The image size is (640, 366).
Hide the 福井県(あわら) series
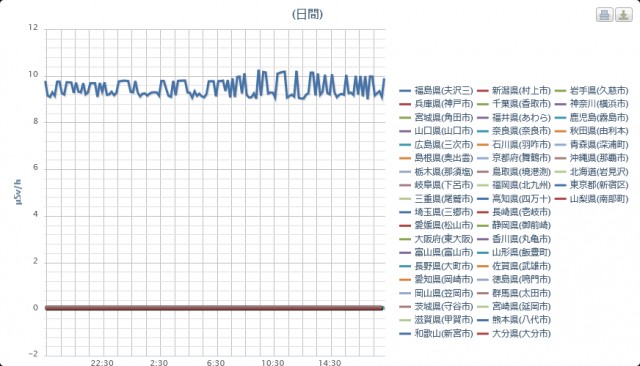514,118
